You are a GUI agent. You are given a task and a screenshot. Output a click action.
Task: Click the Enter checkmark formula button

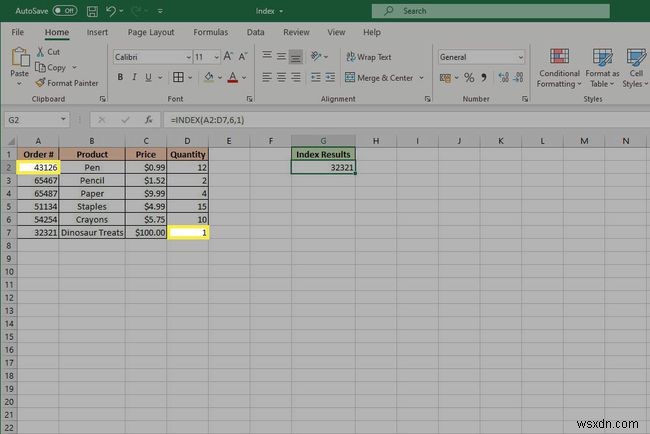125,120
